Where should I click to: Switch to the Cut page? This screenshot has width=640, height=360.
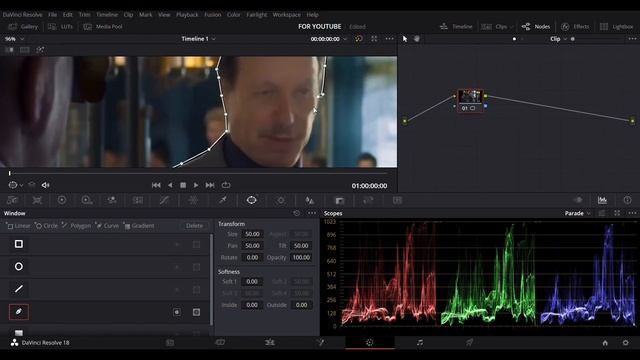click(220, 342)
